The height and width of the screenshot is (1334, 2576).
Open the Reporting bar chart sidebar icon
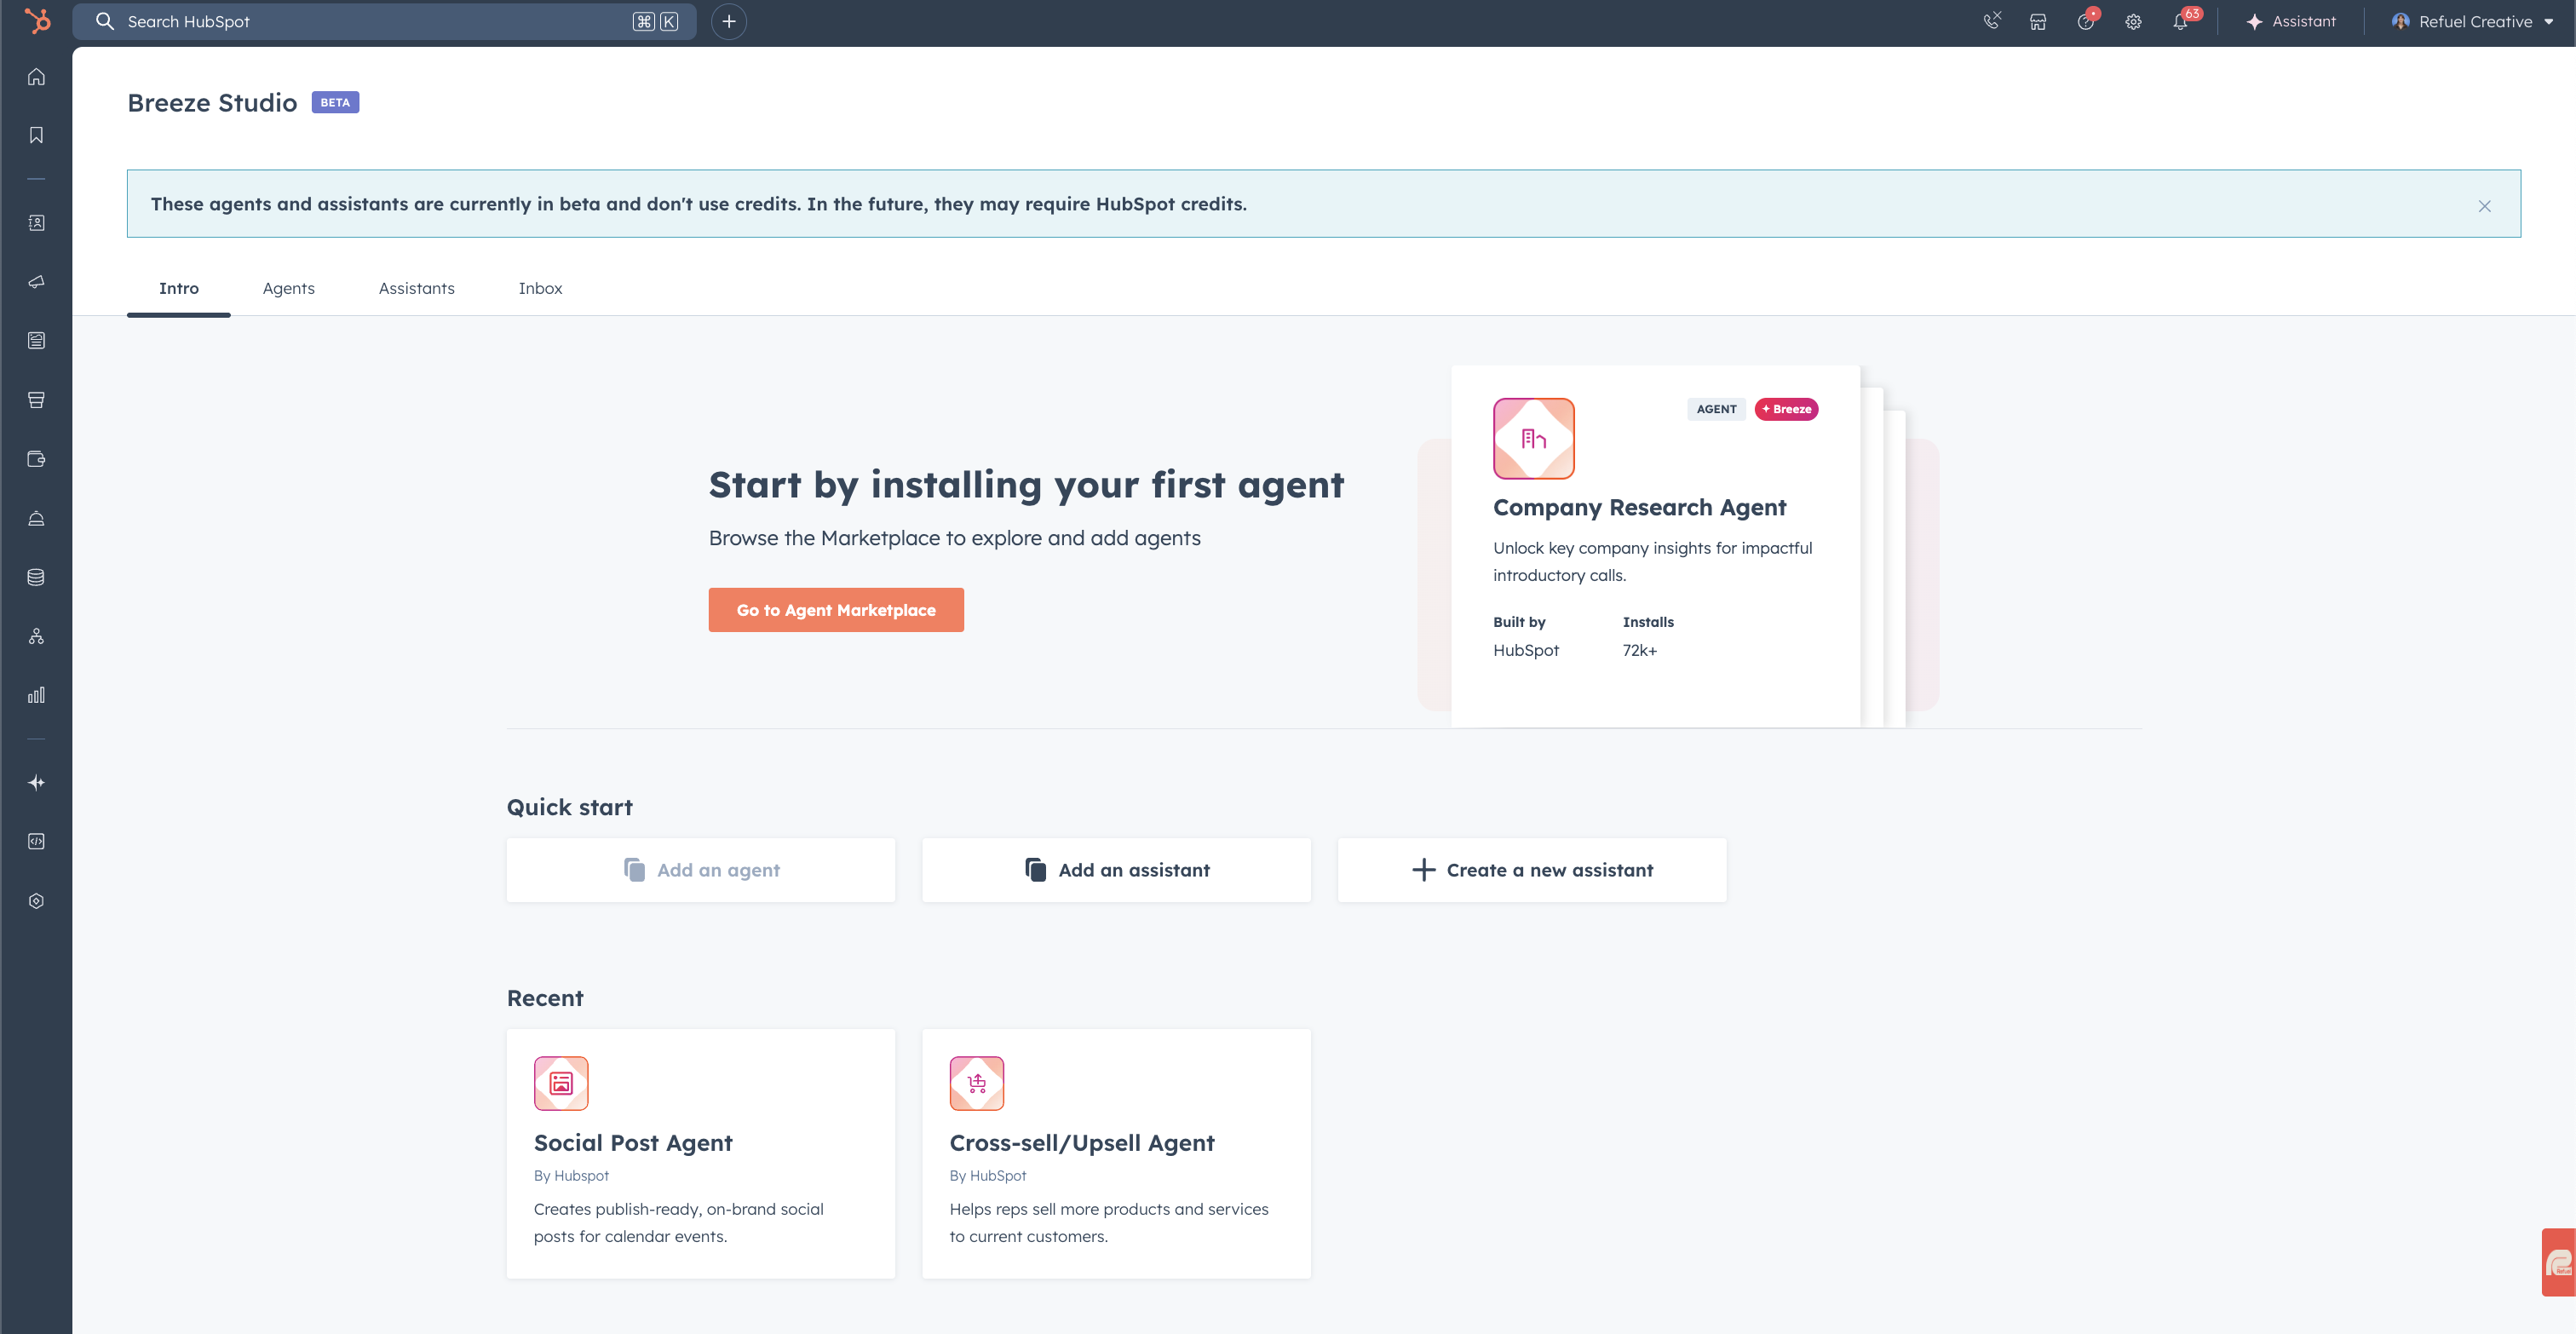click(36, 695)
